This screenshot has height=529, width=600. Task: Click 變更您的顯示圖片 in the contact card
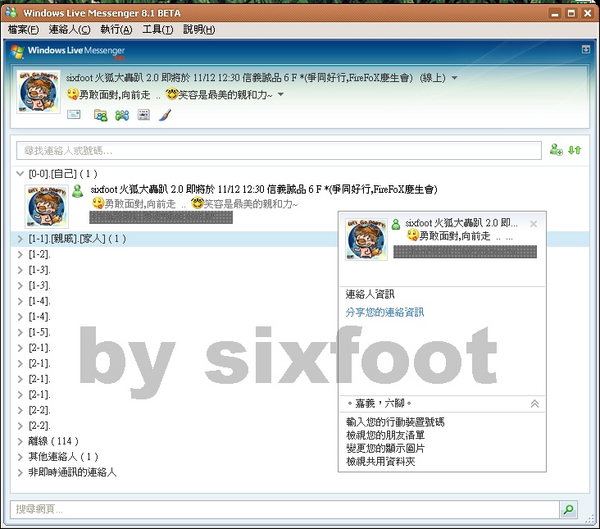[x=385, y=448]
